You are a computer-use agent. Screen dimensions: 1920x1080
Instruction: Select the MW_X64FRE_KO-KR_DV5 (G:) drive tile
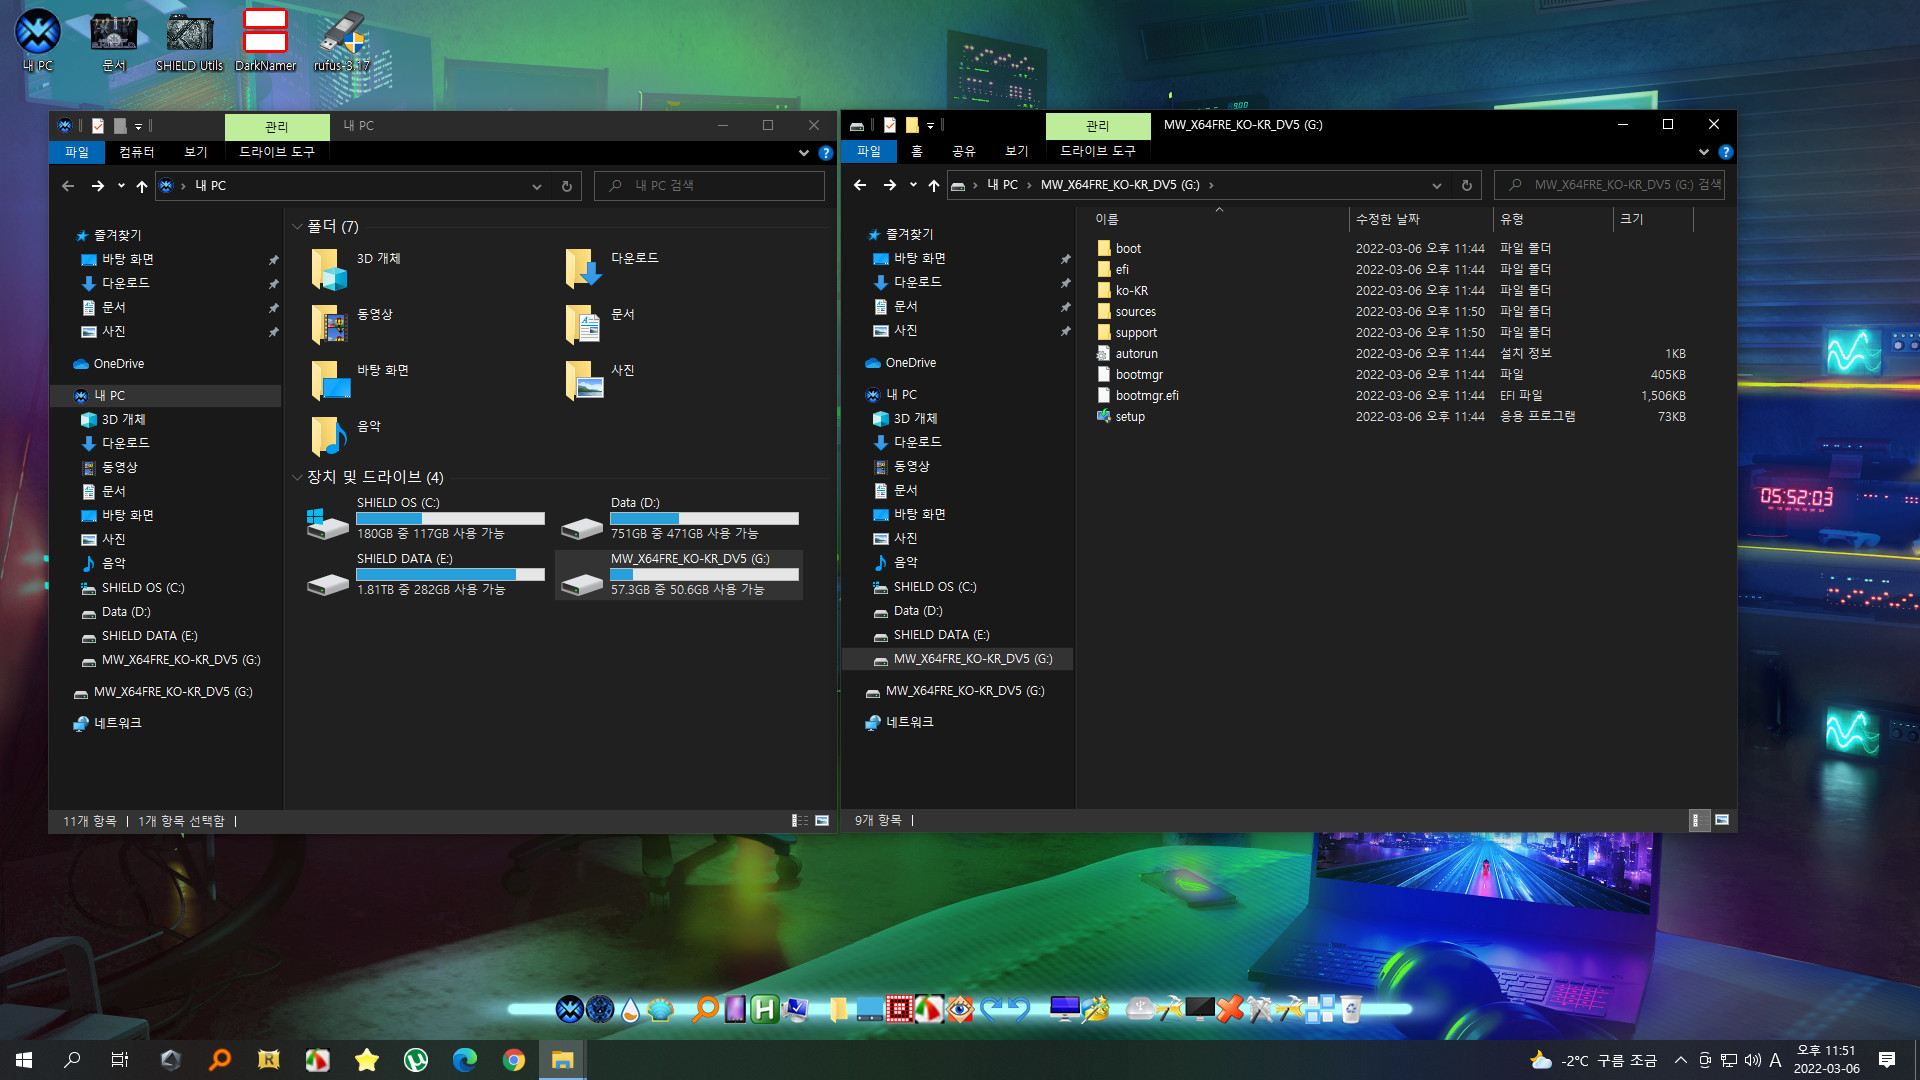(680, 574)
